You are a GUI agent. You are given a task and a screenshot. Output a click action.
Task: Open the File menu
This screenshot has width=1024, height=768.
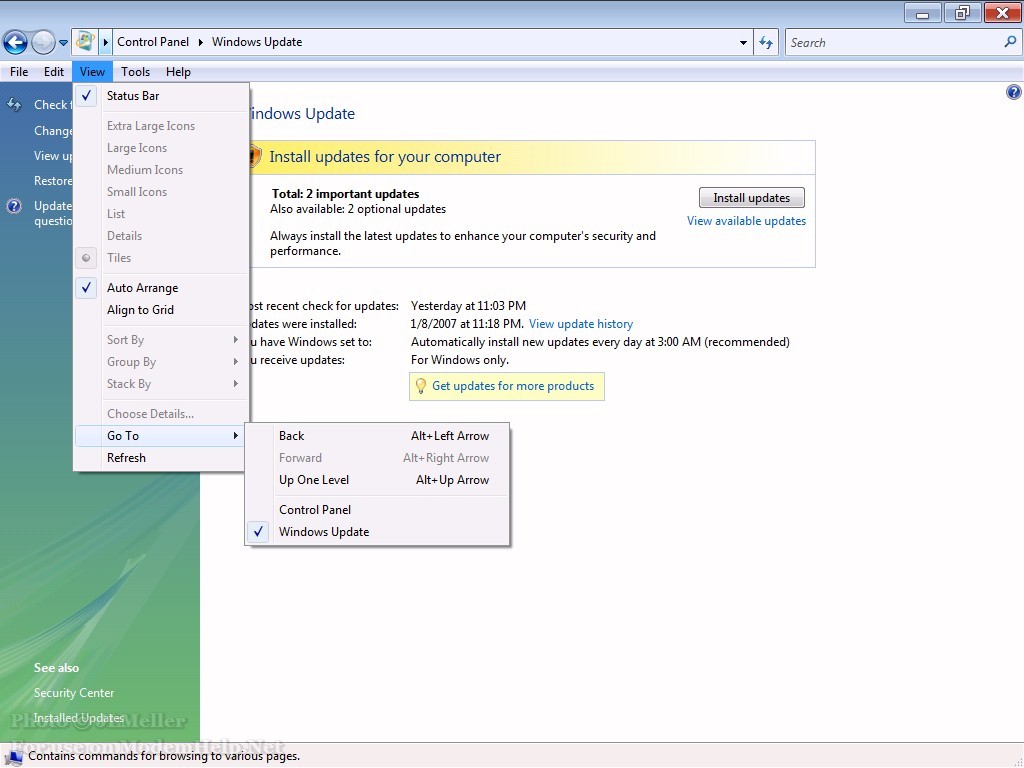[x=19, y=72]
